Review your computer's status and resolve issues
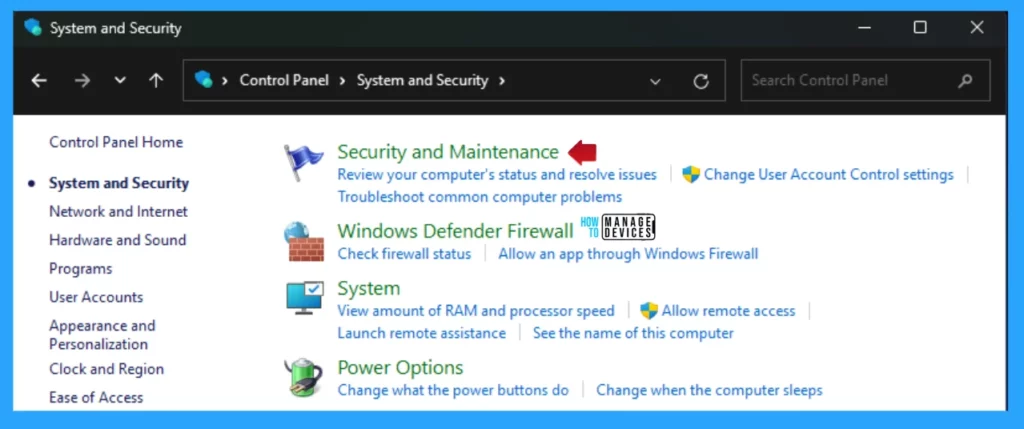1024x429 pixels. tap(497, 175)
